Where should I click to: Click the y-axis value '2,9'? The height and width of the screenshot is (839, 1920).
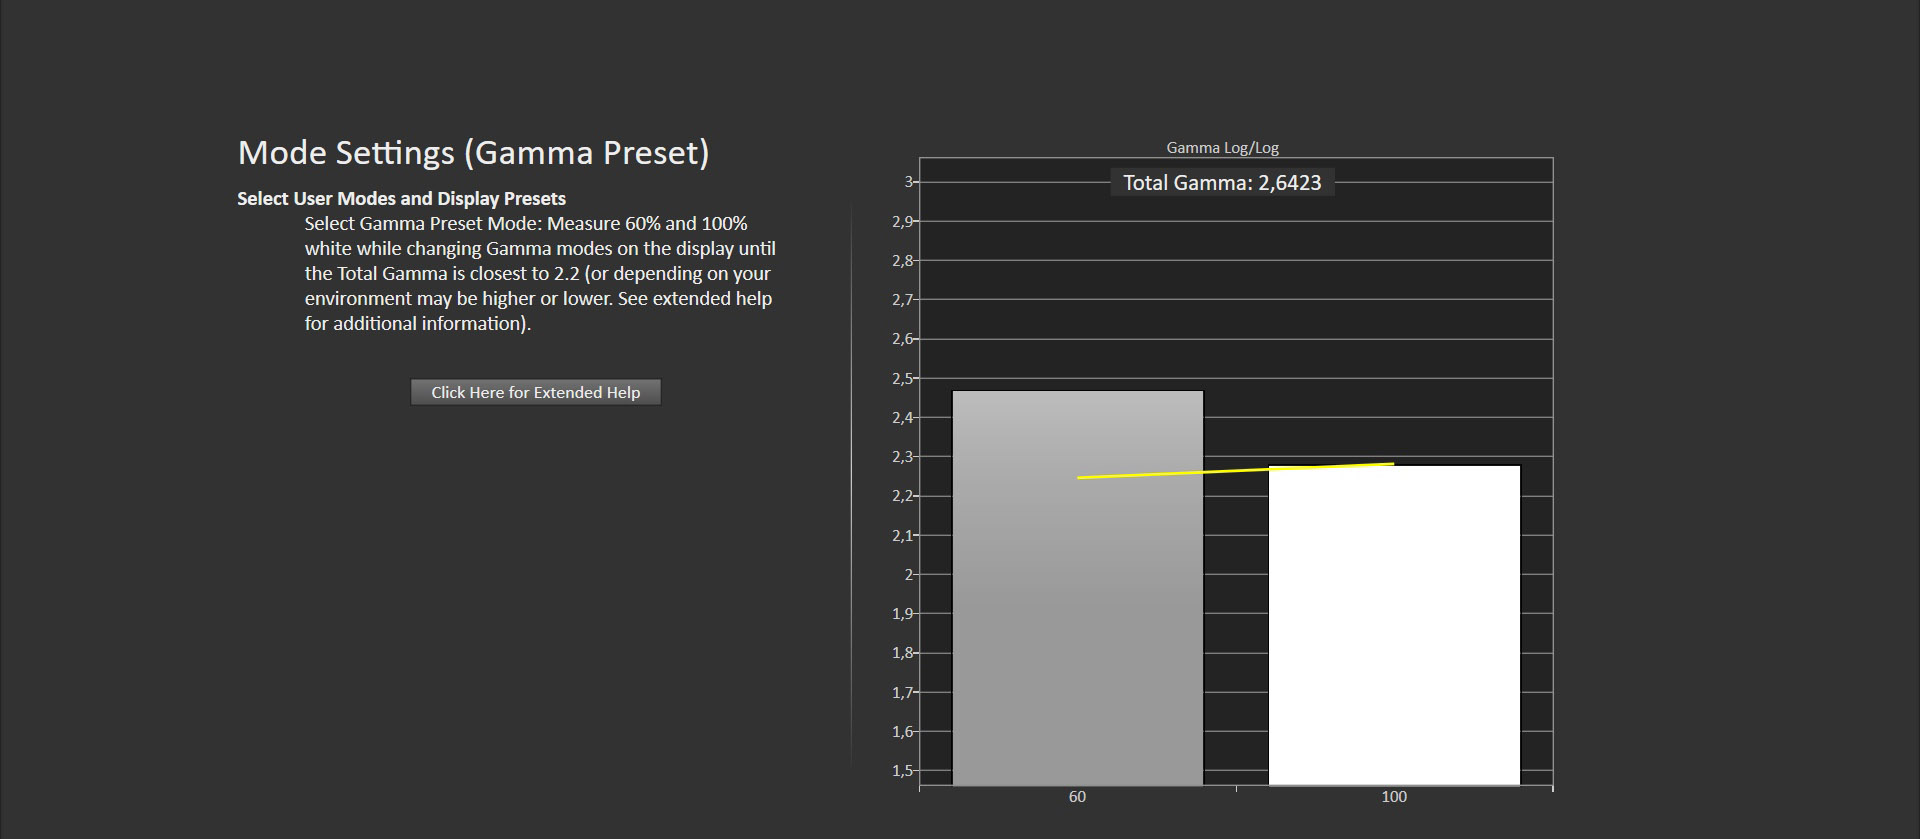[902, 222]
